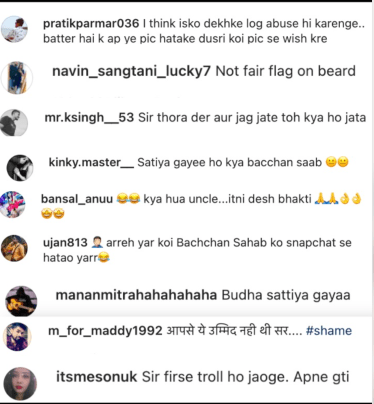Open bansal_anuu username link
This screenshot has width=374, height=404.
pos(77,199)
